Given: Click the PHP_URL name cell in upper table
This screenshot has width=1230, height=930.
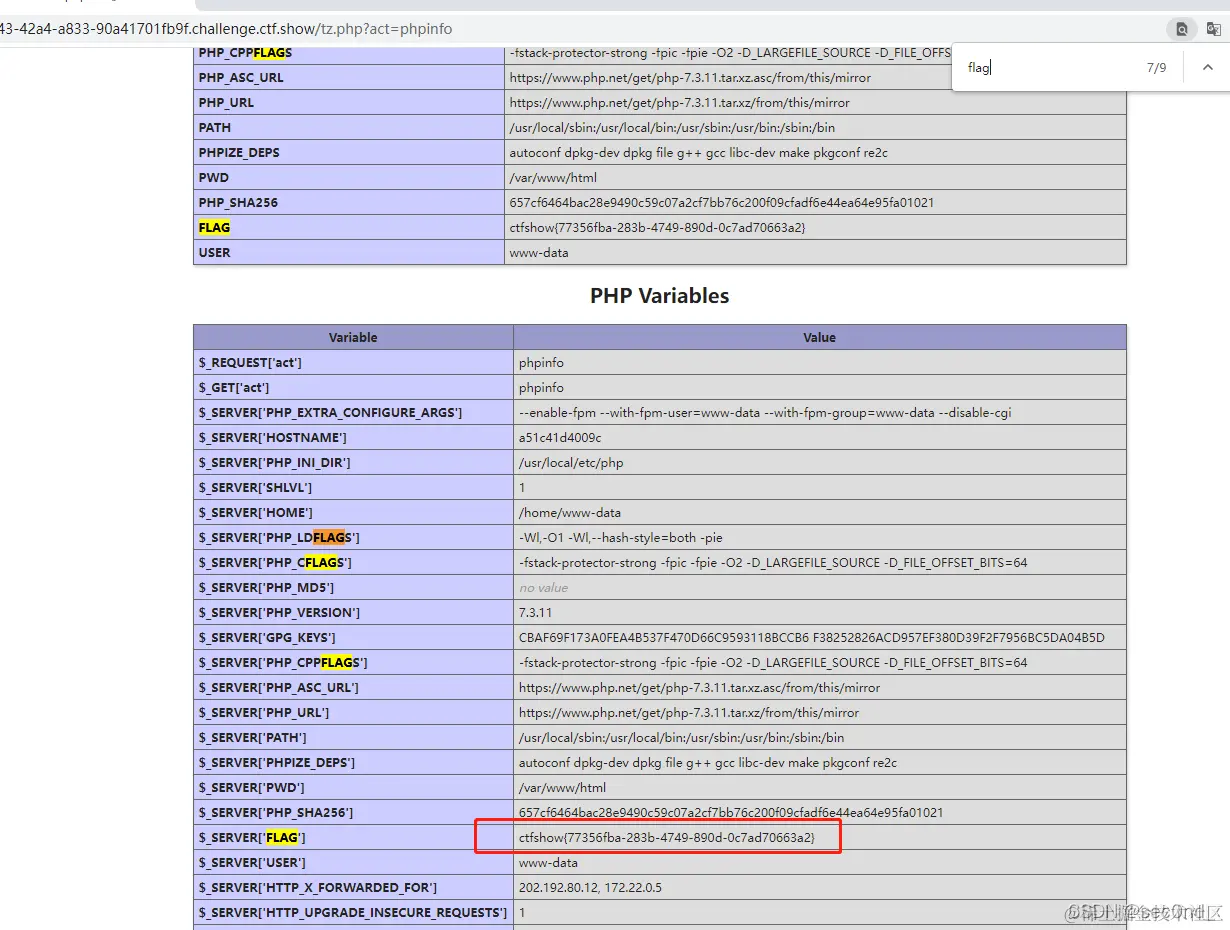Looking at the screenshot, I should click(x=349, y=102).
